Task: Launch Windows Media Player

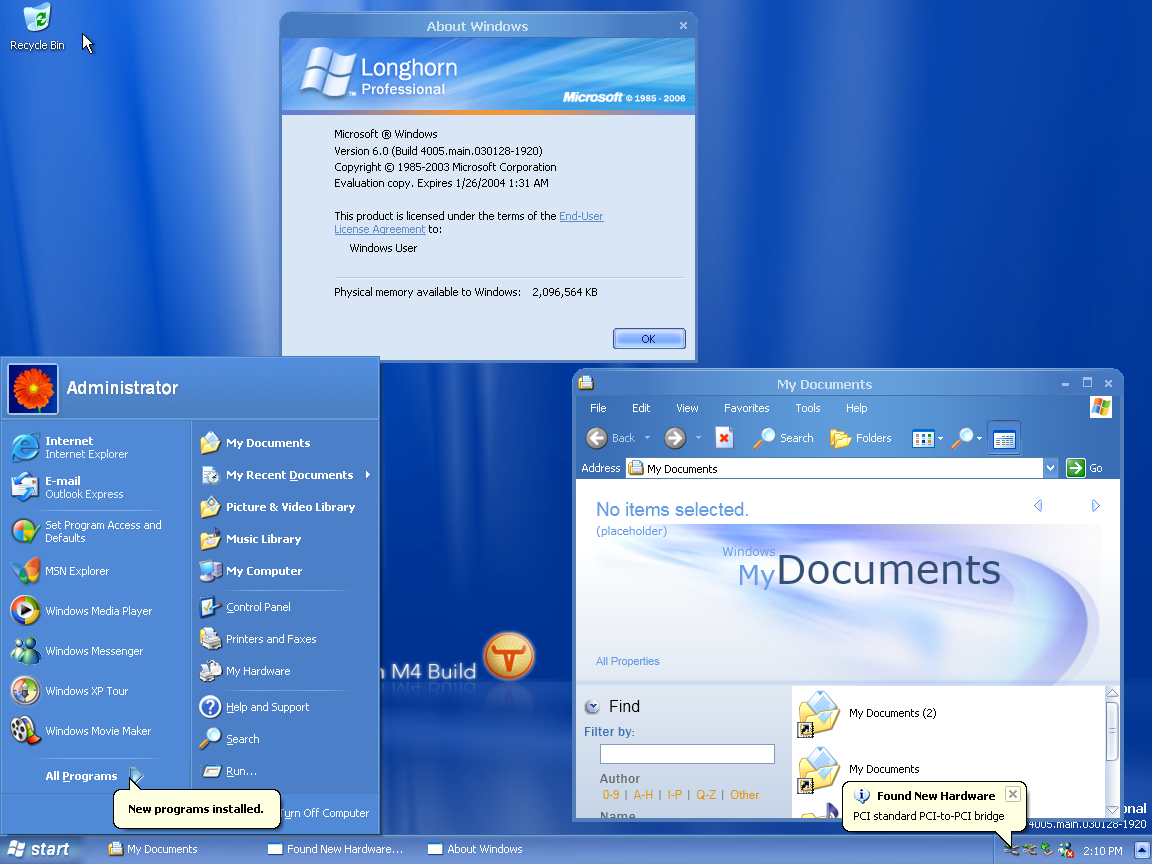Action: coord(82,611)
